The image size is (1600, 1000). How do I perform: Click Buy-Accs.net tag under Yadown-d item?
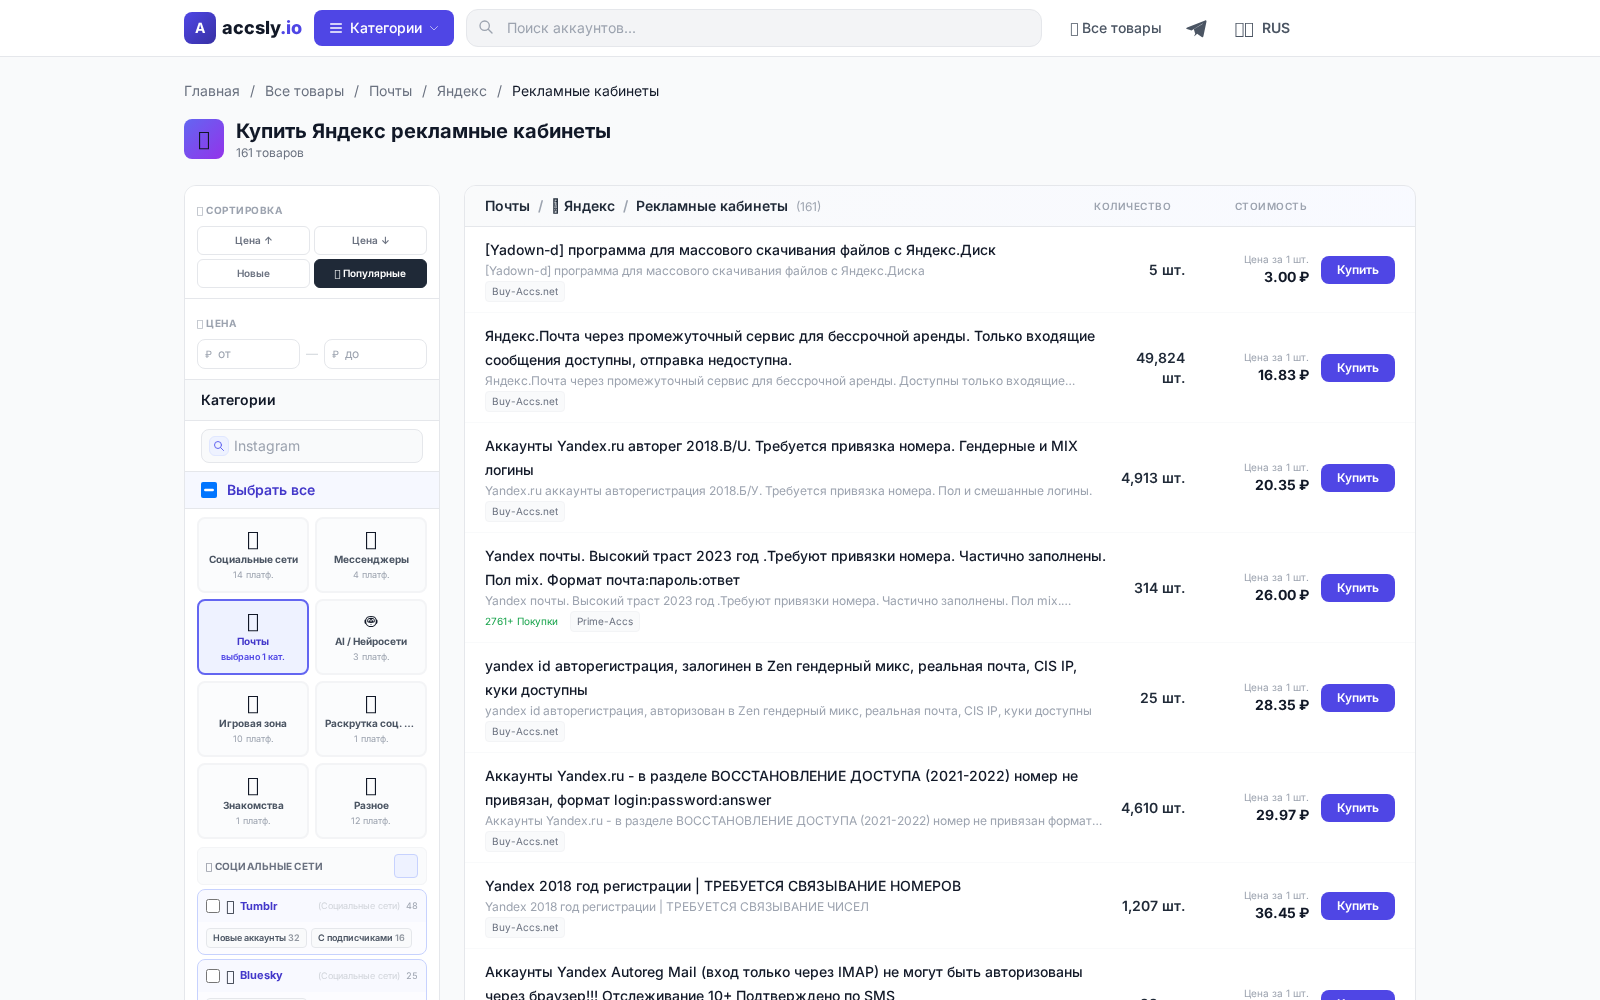click(525, 292)
